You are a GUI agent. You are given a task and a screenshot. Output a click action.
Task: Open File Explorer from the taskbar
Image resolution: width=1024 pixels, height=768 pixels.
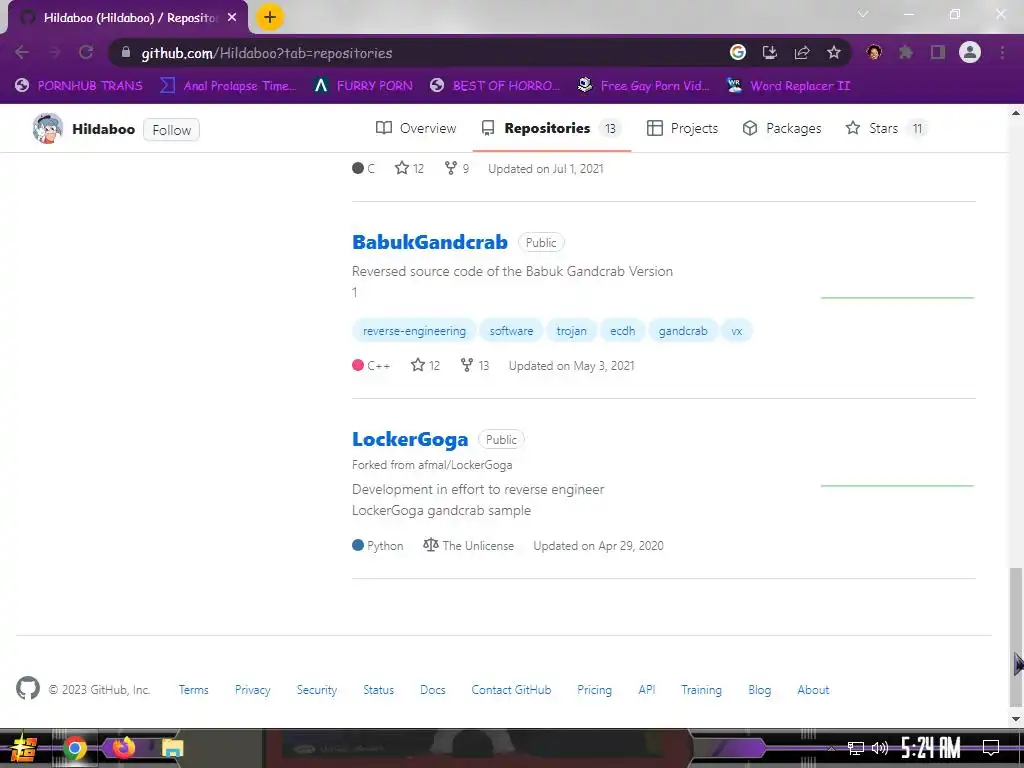click(172, 748)
